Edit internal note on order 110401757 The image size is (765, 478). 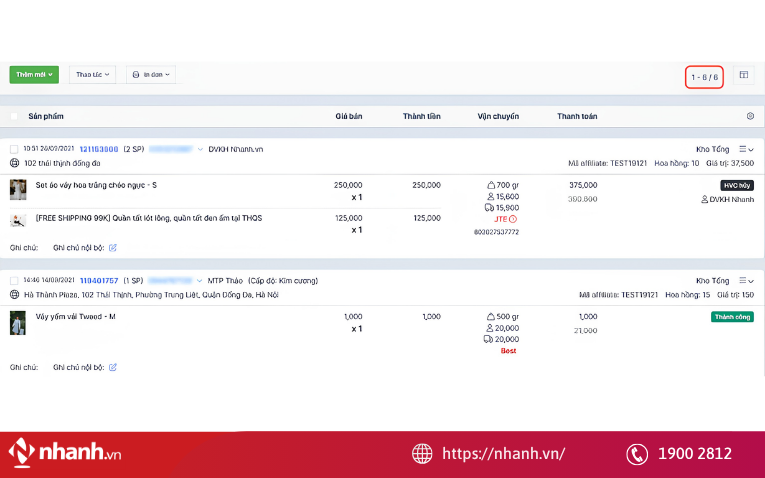point(113,367)
